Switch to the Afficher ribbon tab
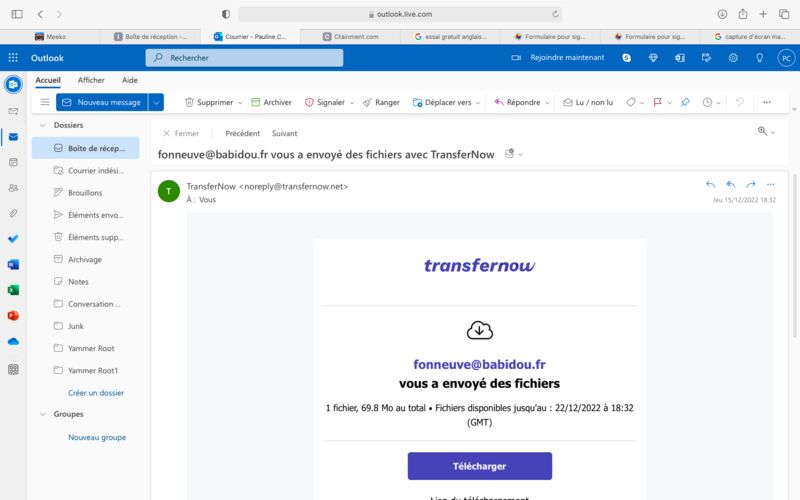The image size is (800, 500). point(91,80)
